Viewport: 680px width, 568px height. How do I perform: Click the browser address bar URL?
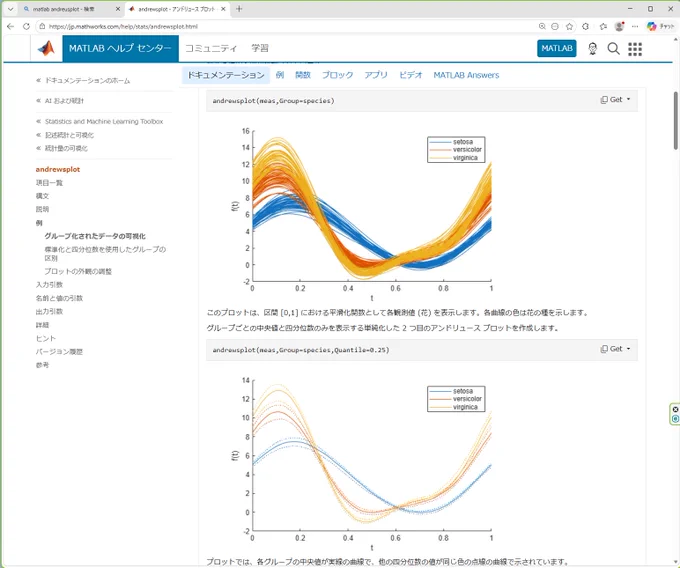click(x=123, y=26)
